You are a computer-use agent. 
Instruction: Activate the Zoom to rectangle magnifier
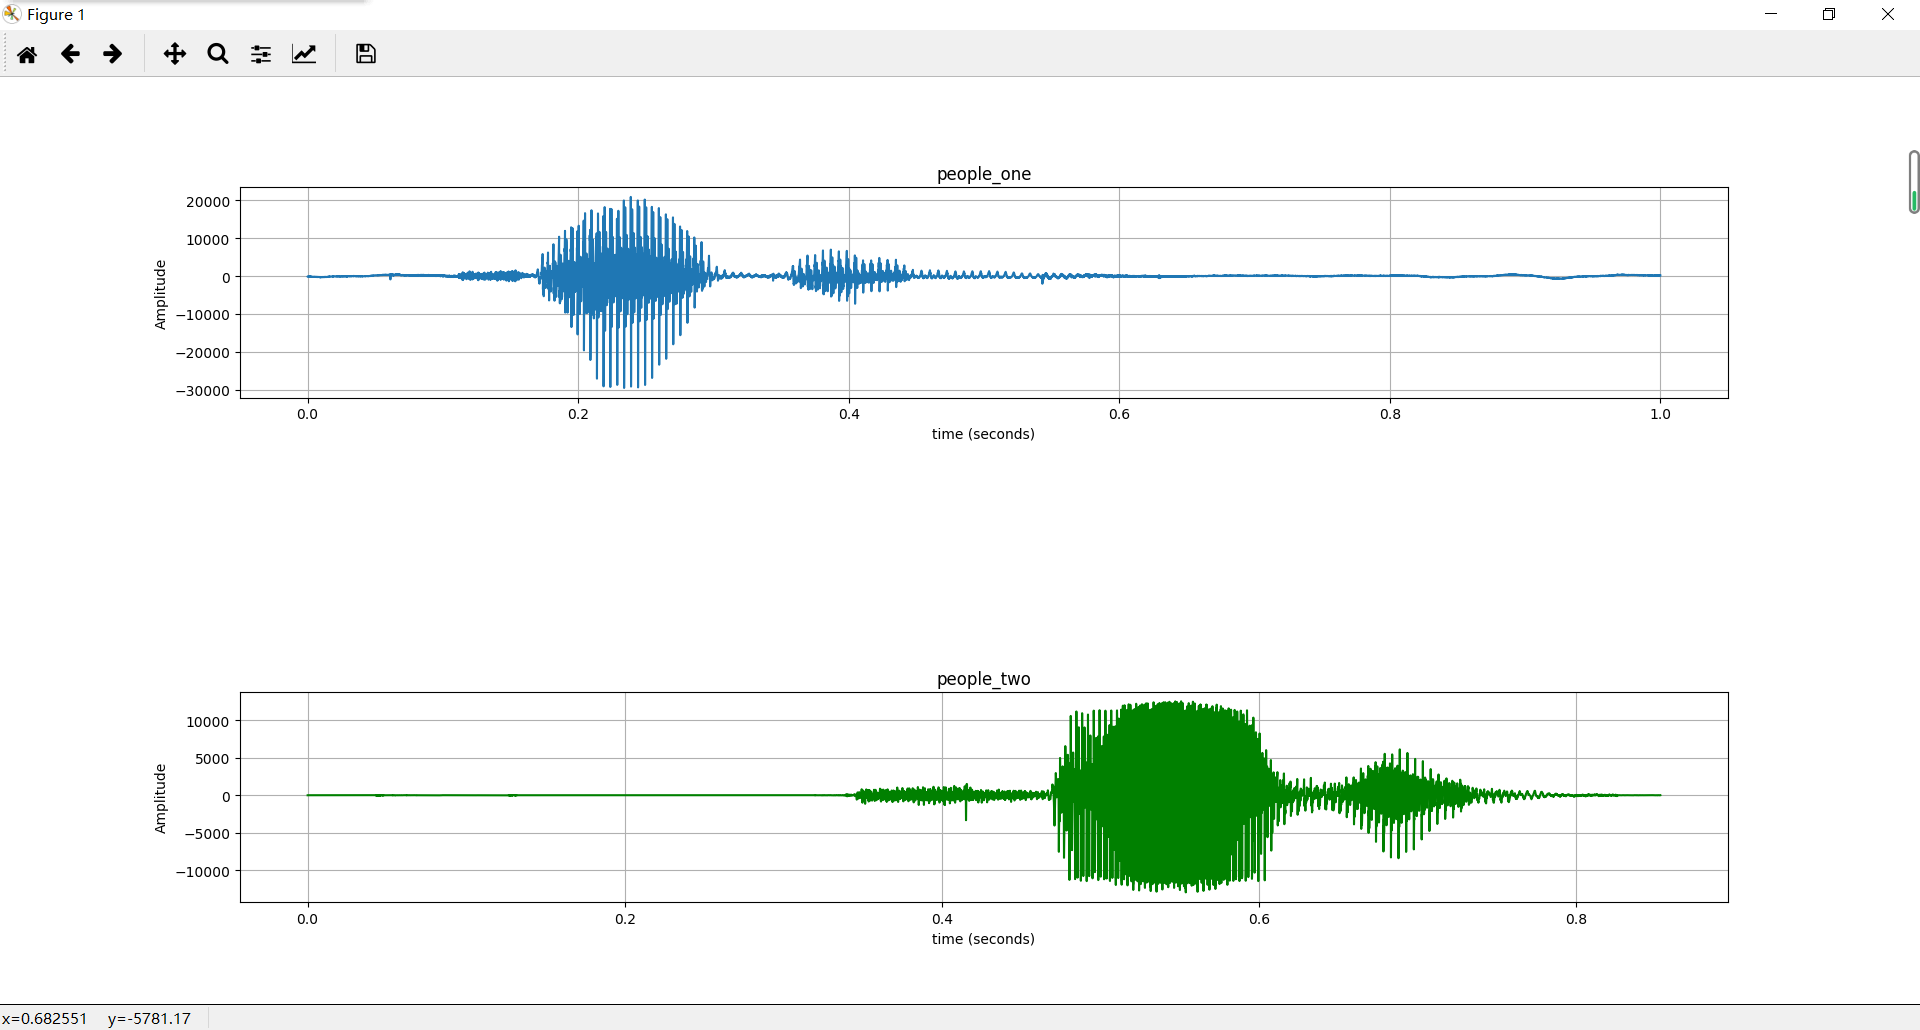point(218,54)
